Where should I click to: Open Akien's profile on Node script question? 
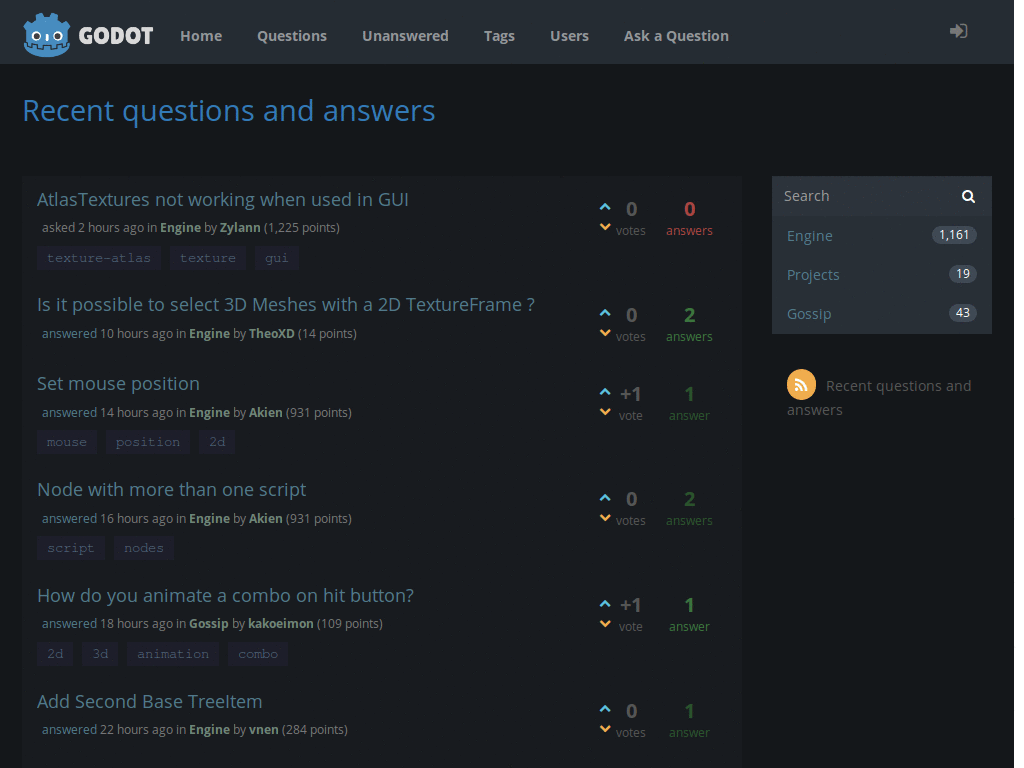coord(266,518)
